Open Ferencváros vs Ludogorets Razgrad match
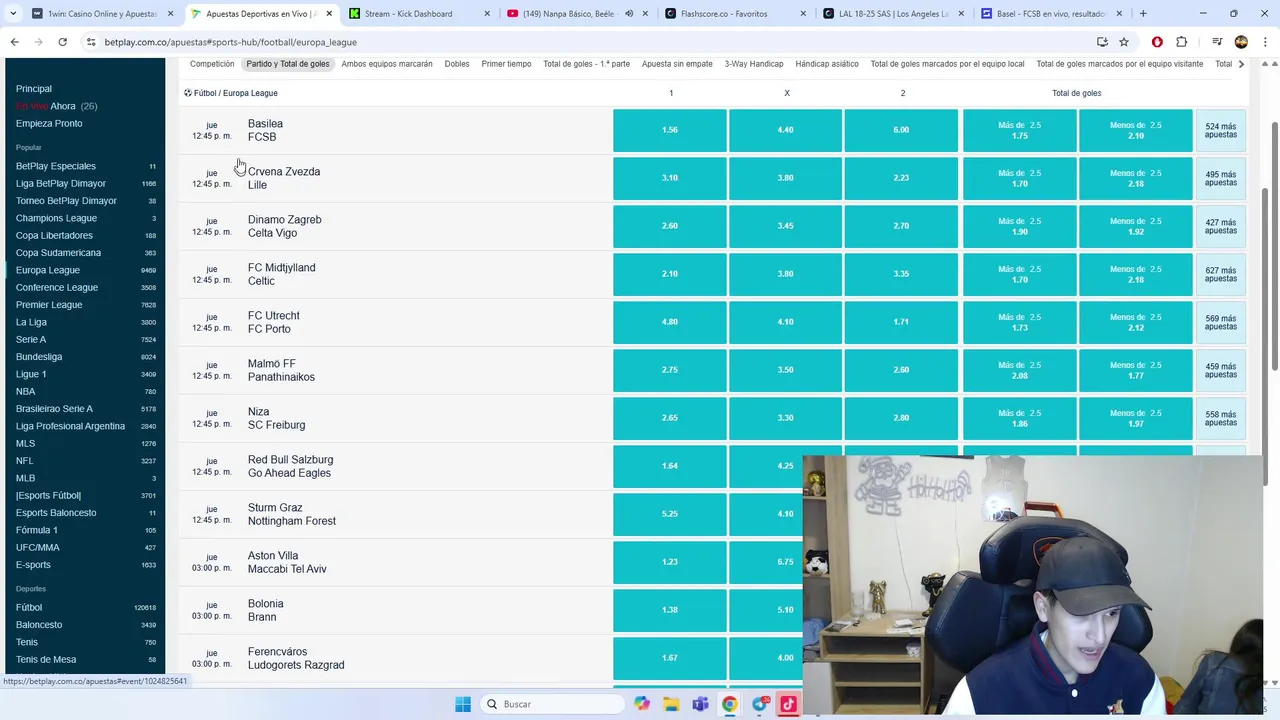Viewport: 1280px width, 720px height. (296, 658)
